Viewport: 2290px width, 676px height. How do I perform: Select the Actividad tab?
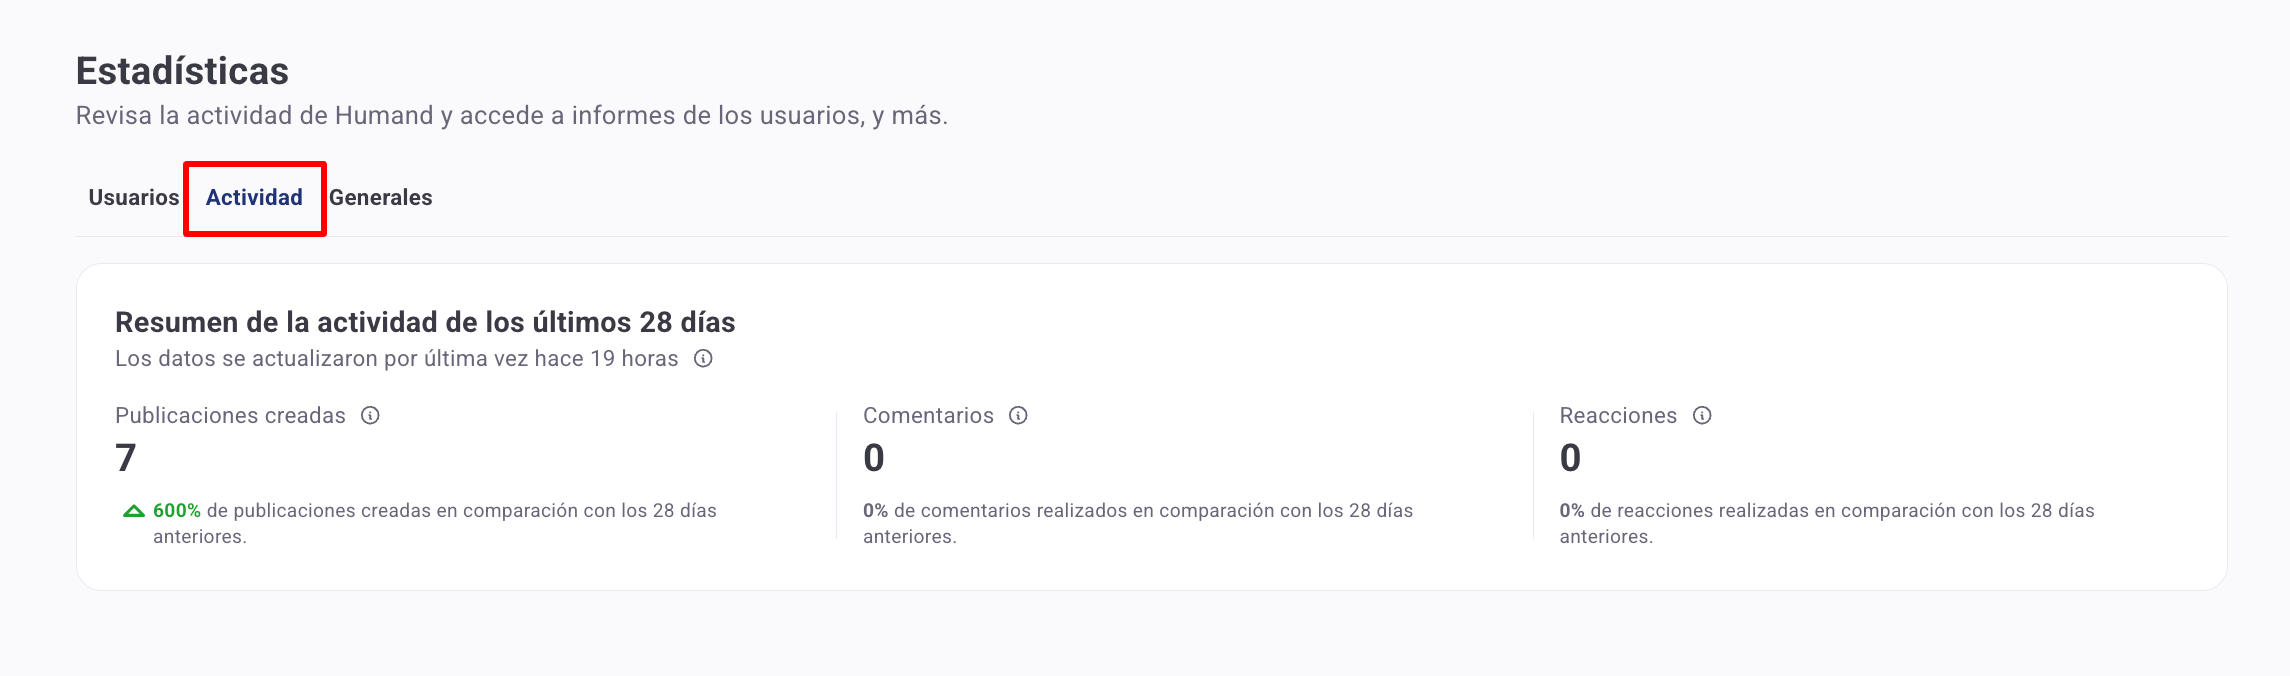[x=254, y=197]
